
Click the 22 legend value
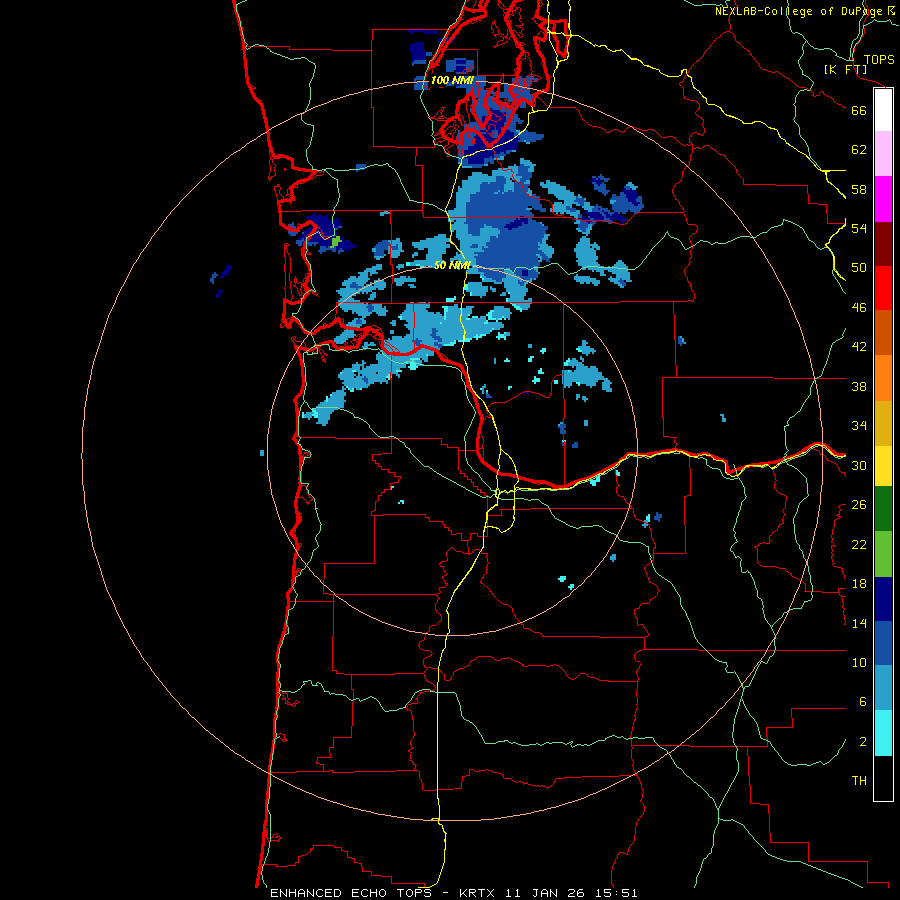(x=859, y=544)
